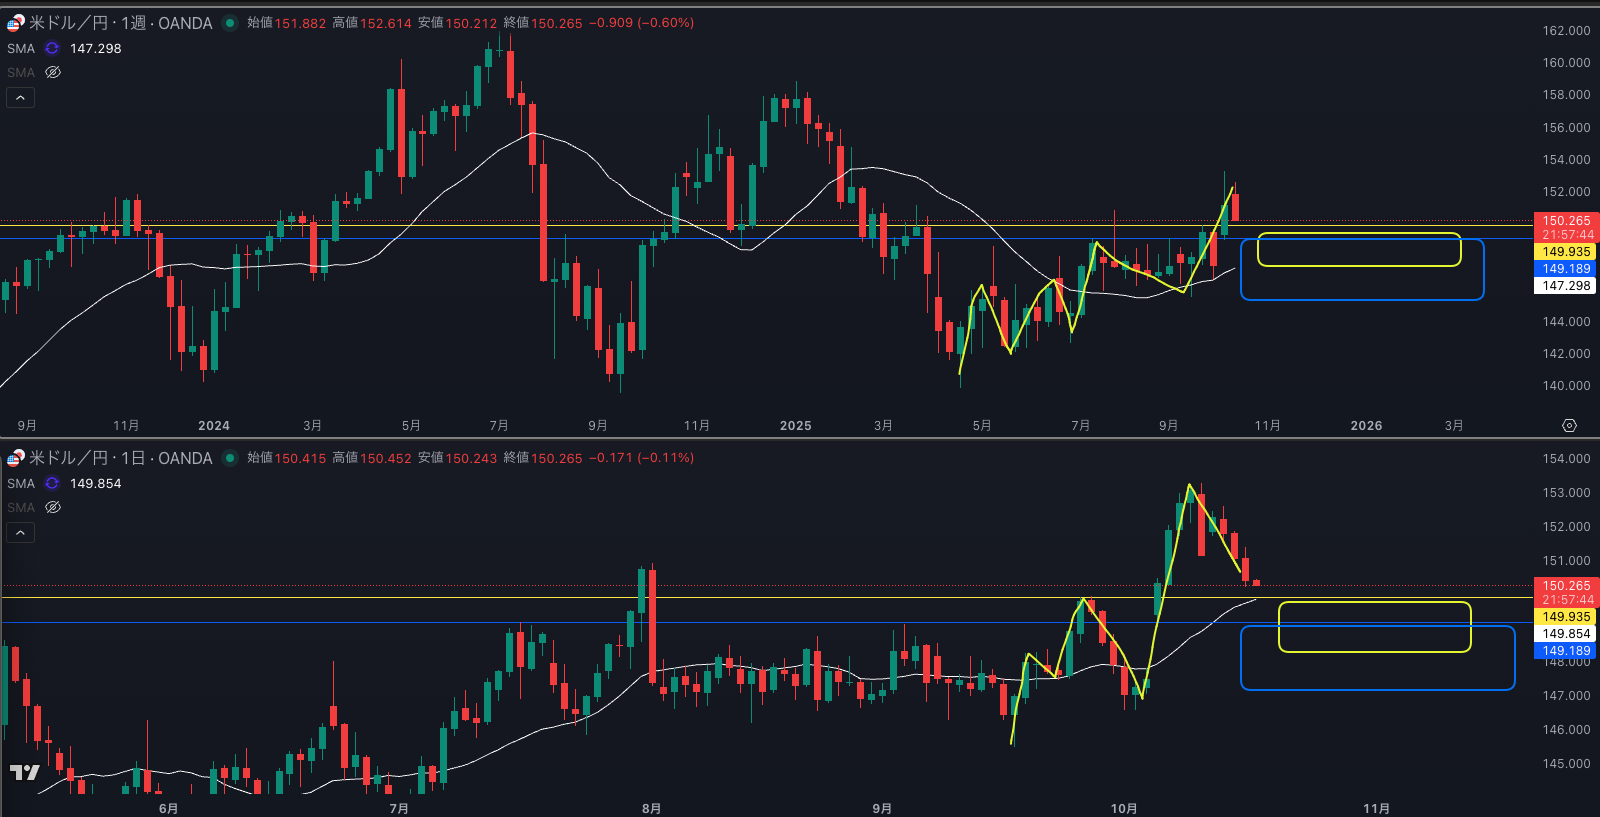Select the SMA 149.854 indicator label
The width and height of the screenshot is (1600, 817).
click(x=21, y=483)
